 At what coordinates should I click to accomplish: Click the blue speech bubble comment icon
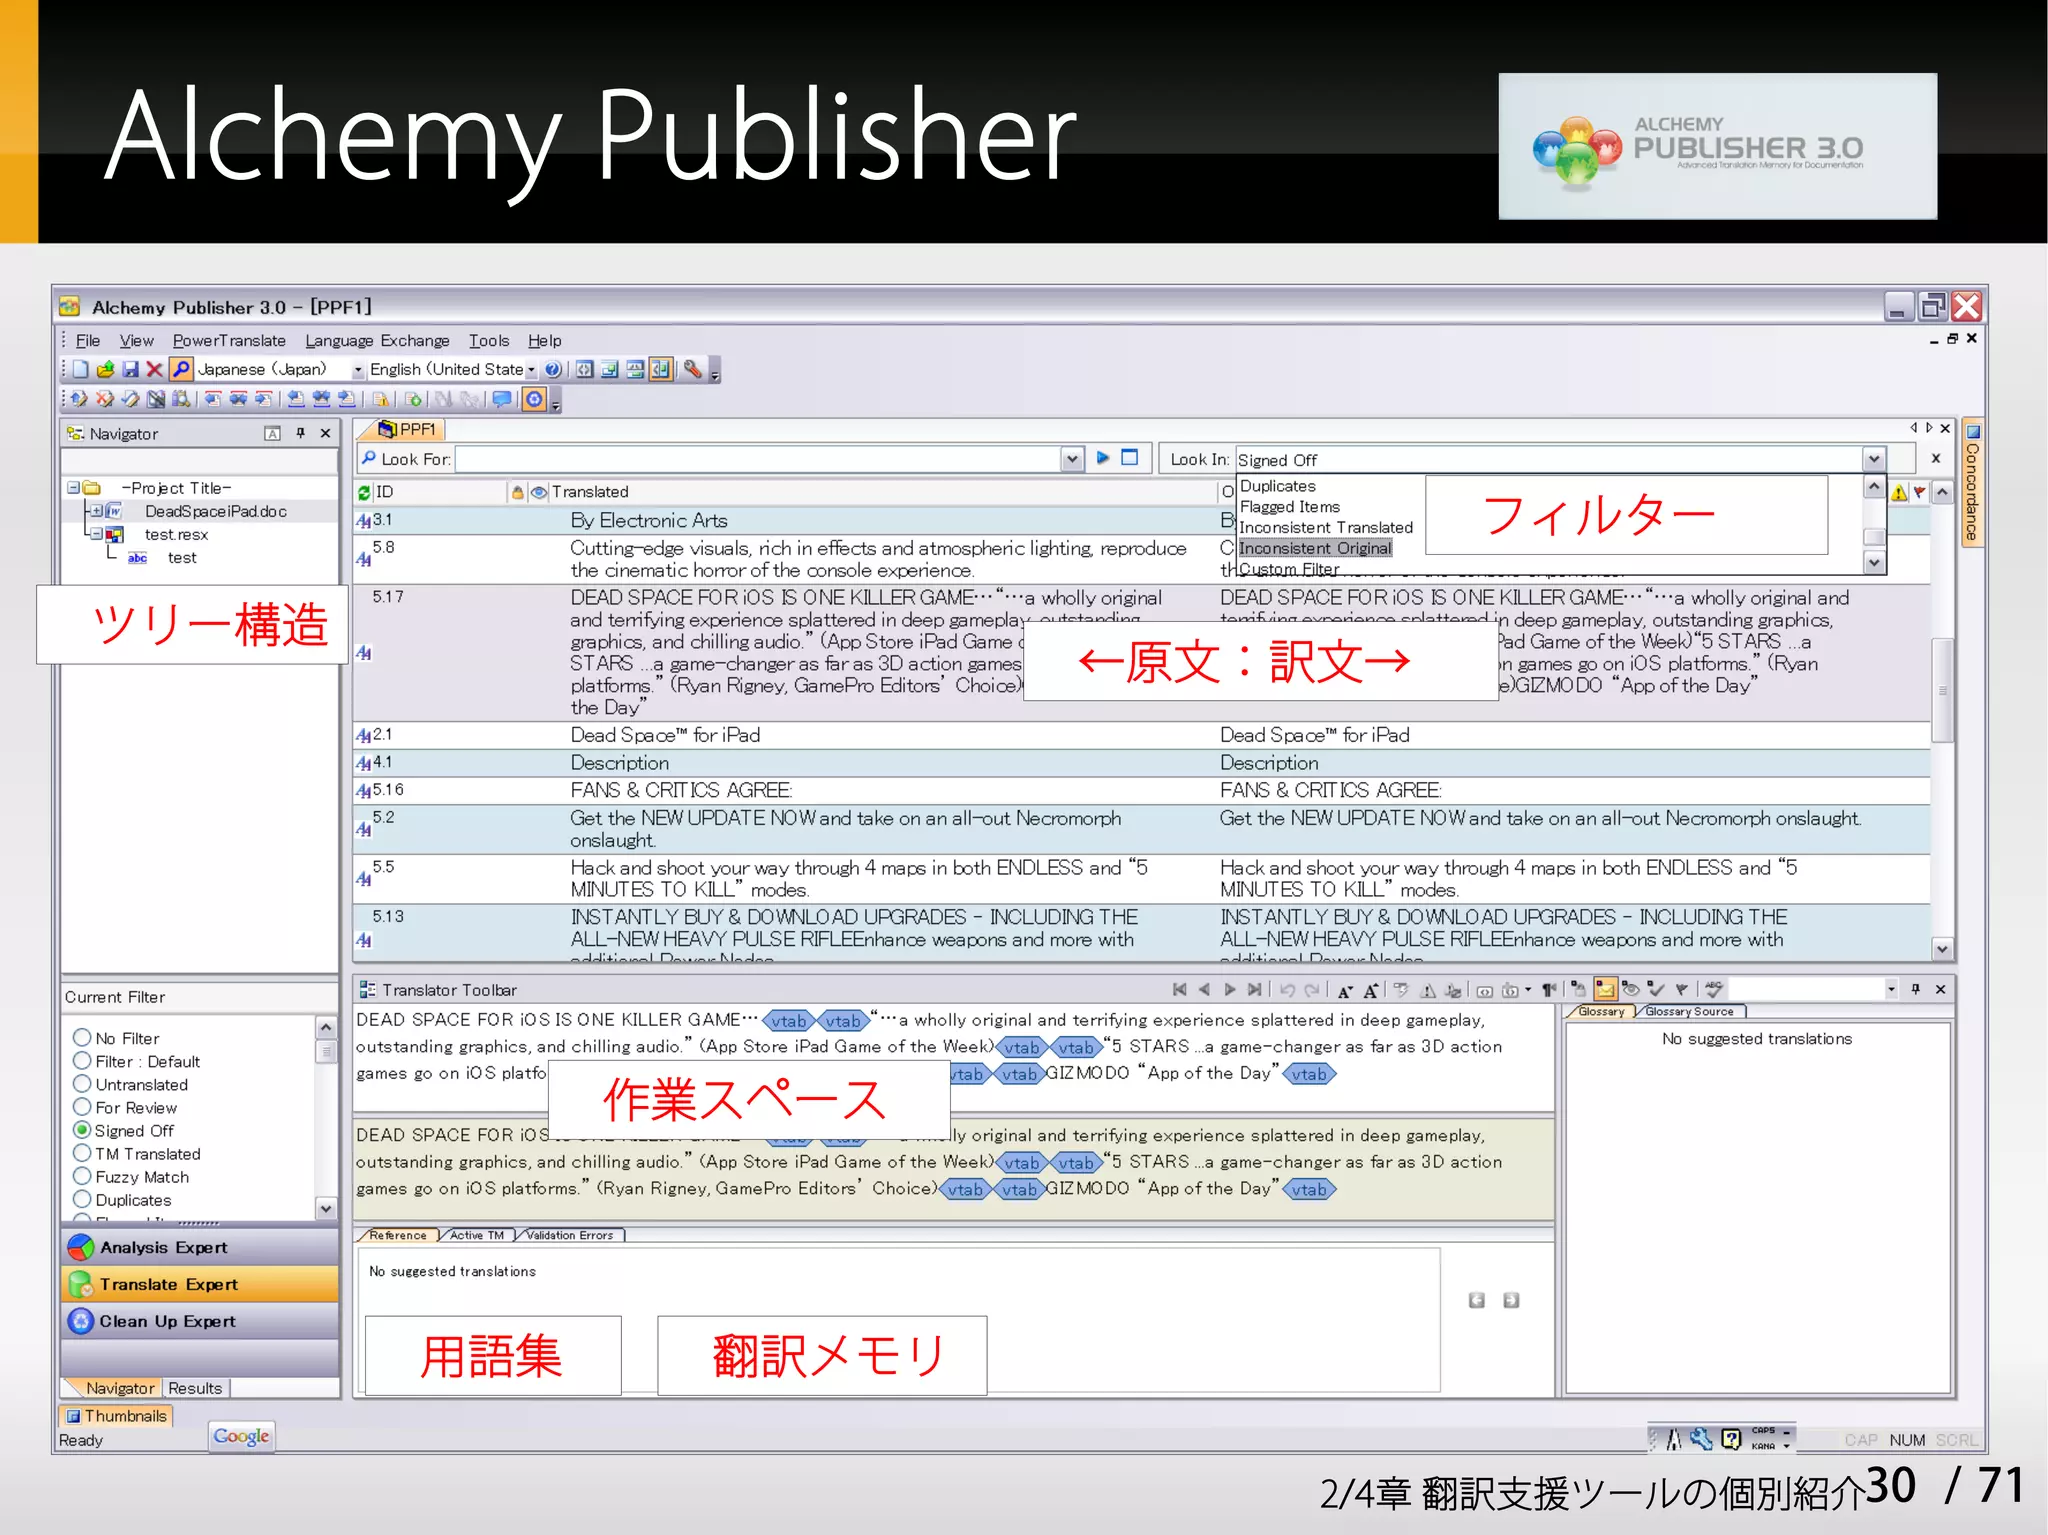pos(502,399)
